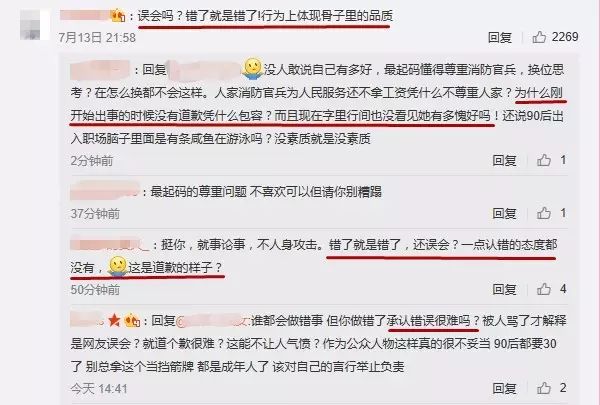Like the top comment with 2269 likes

[x=539, y=37]
